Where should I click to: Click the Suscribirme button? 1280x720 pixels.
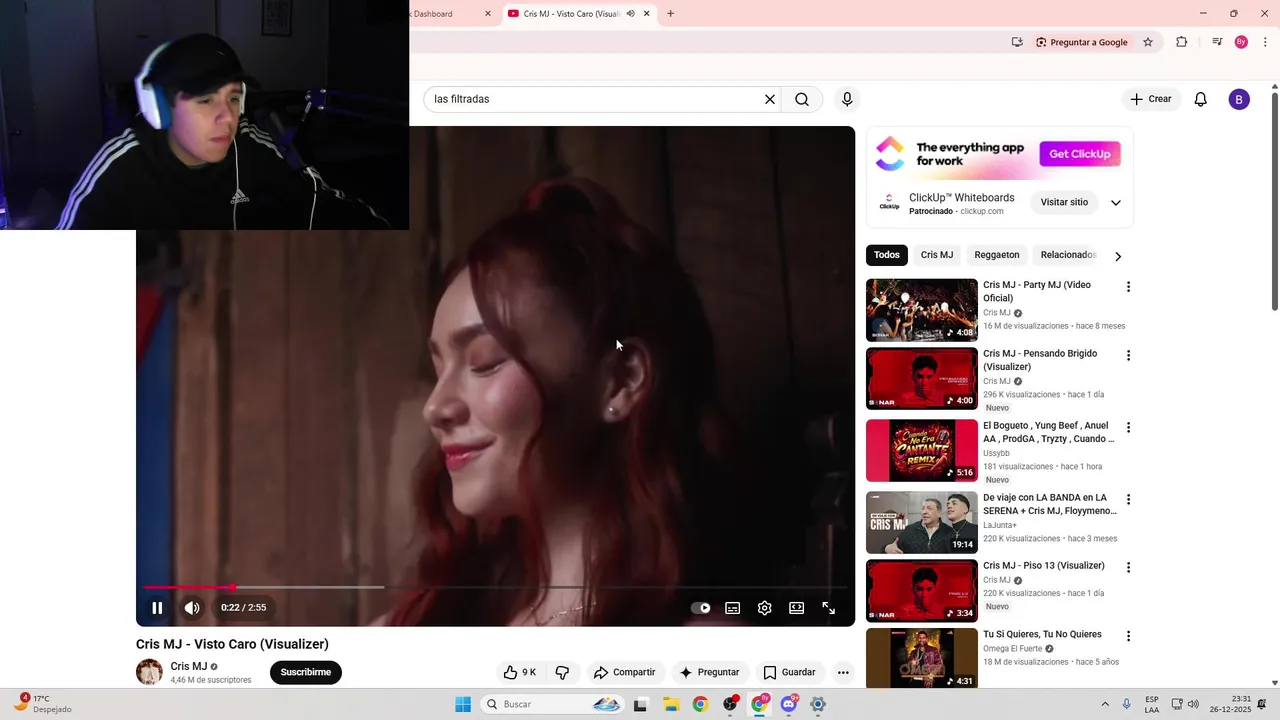[306, 672]
